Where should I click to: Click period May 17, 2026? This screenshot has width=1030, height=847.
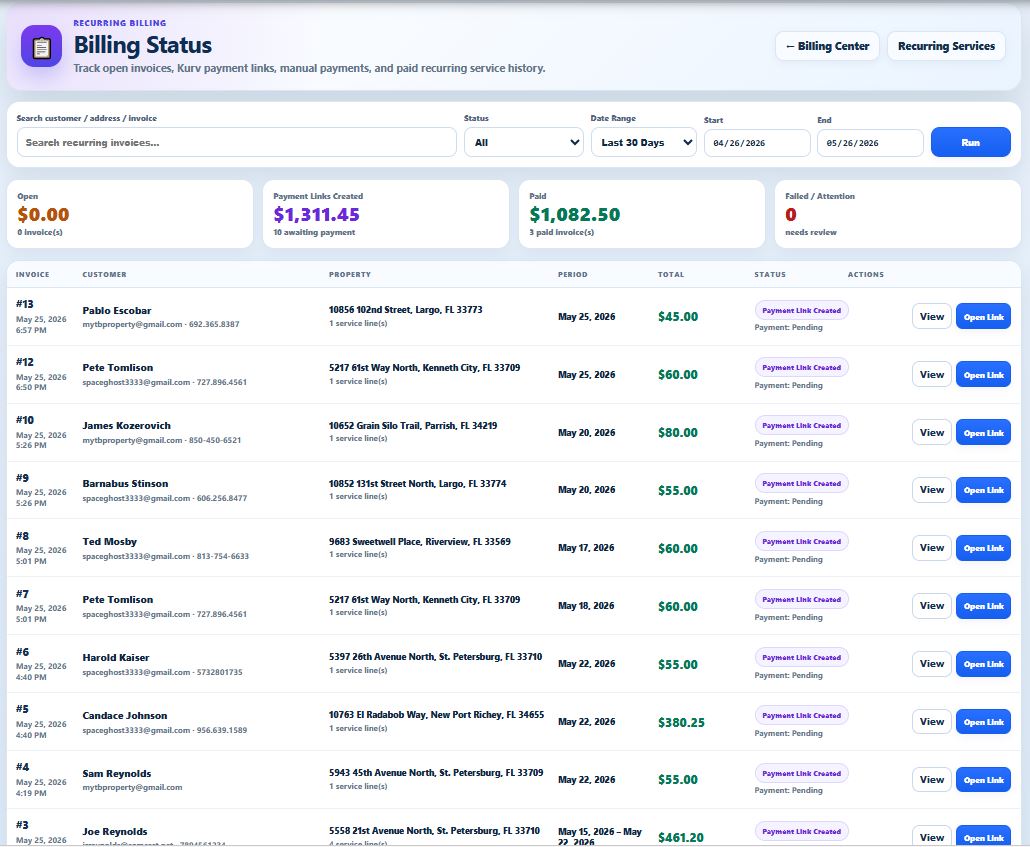[x=586, y=548]
